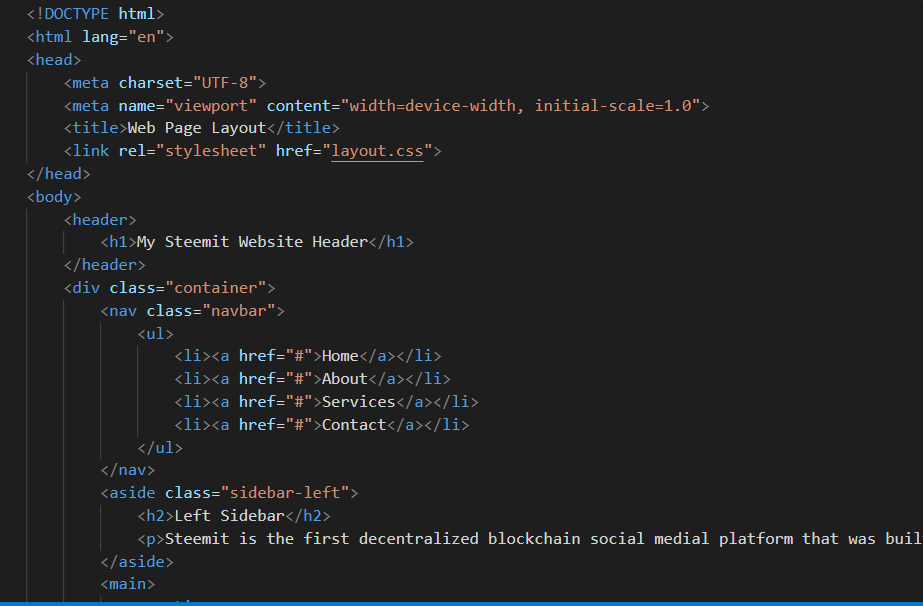Place cursor on lang attribute value en
The height and width of the screenshot is (606, 923).
[146, 37]
